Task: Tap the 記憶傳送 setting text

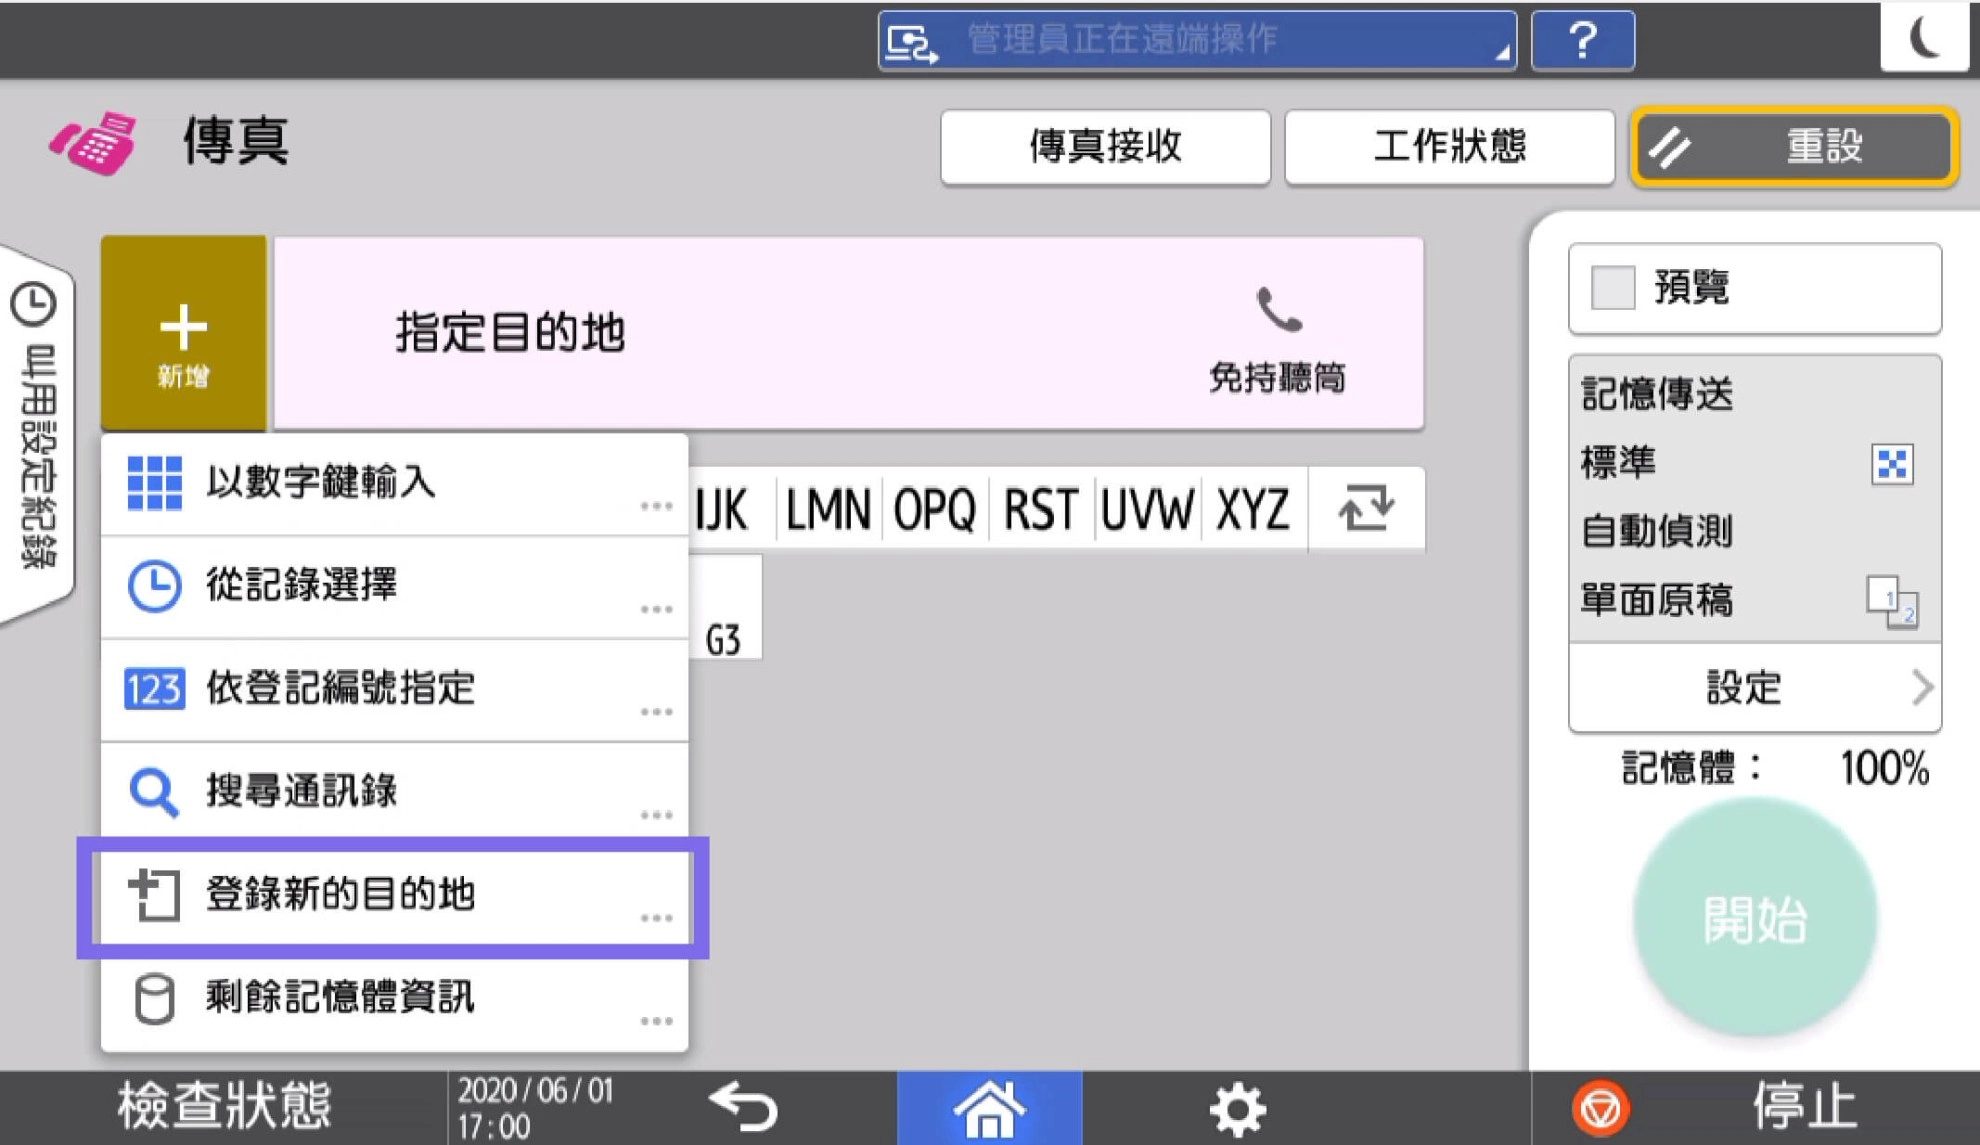Action: coord(1656,395)
